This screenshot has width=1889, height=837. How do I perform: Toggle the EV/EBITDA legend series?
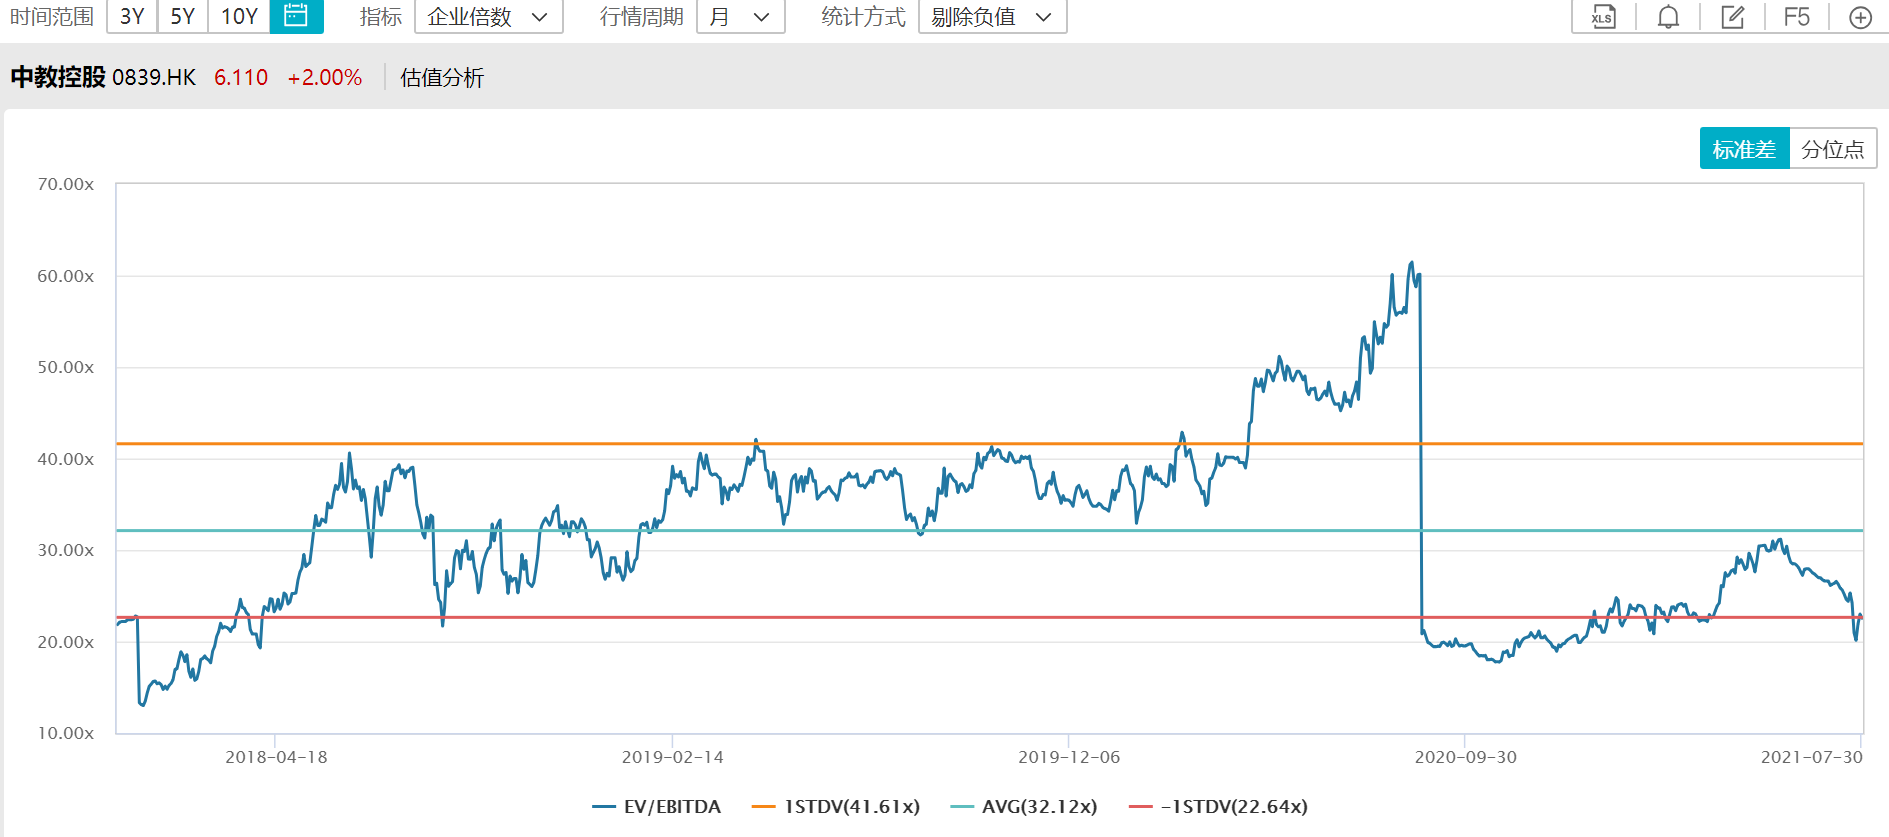coord(657,806)
